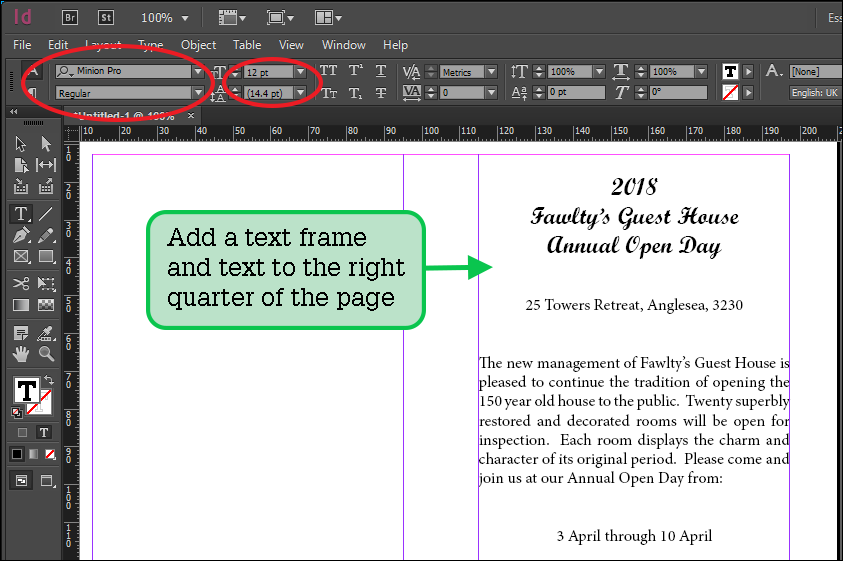Open the Table menu
The image size is (843, 561).
pyautogui.click(x=247, y=45)
